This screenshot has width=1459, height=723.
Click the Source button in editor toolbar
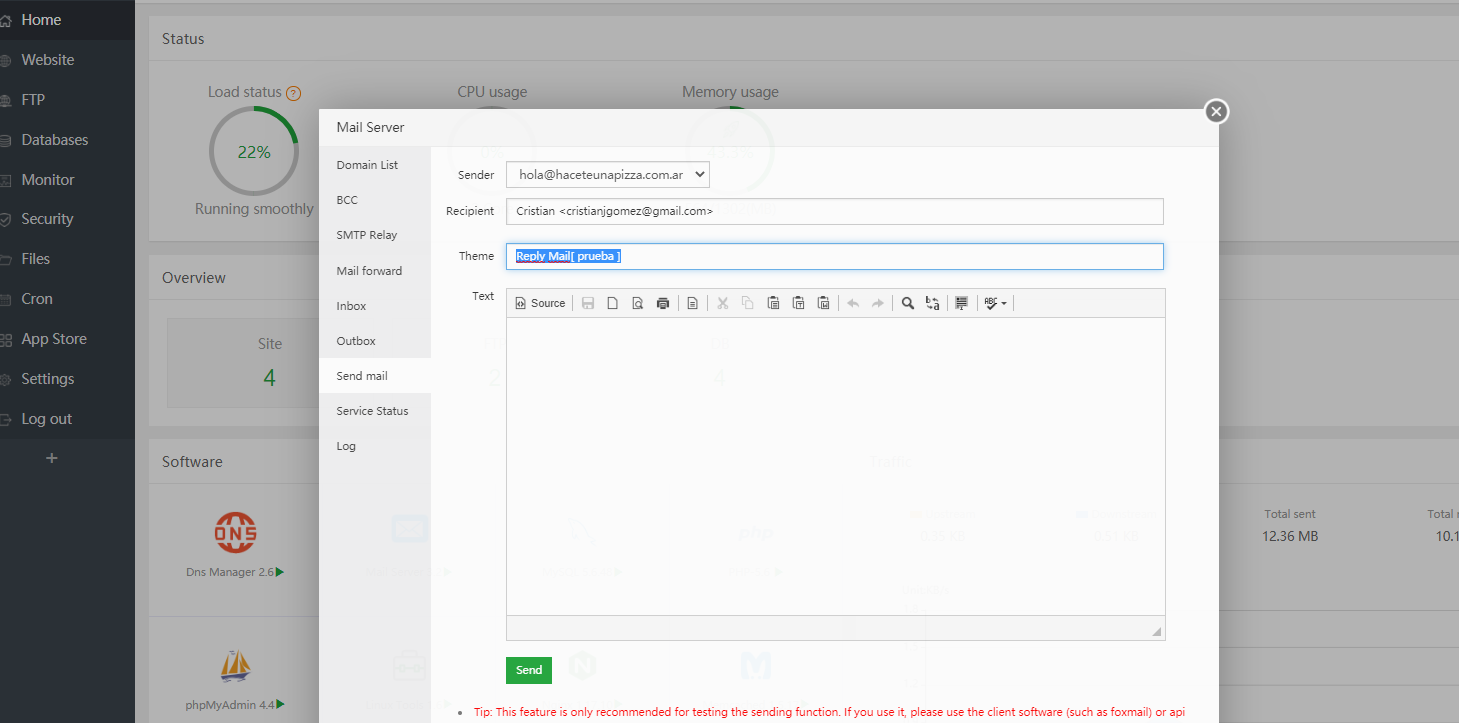pos(540,303)
